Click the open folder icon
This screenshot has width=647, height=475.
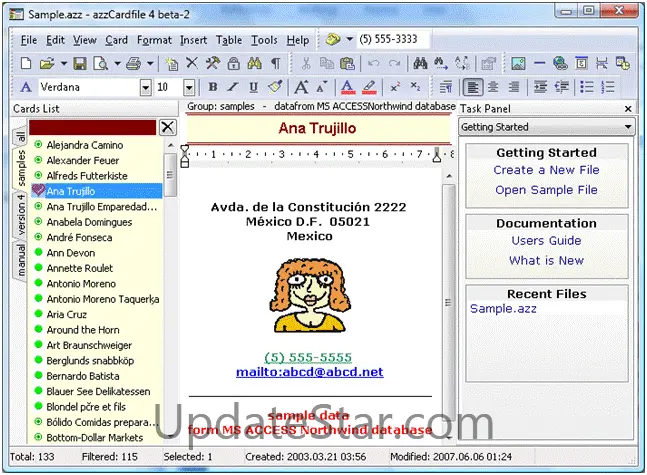click(x=47, y=63)
